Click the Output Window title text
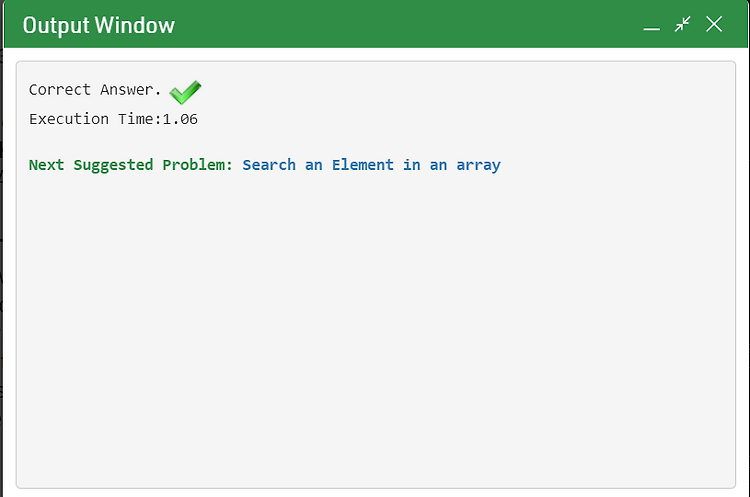This screenshot has width=750, height=497. point(99,25)
